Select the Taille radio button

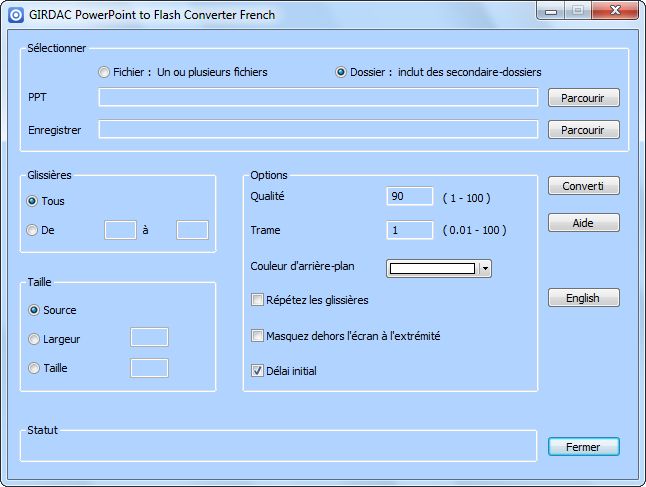(x=34, y=368)
